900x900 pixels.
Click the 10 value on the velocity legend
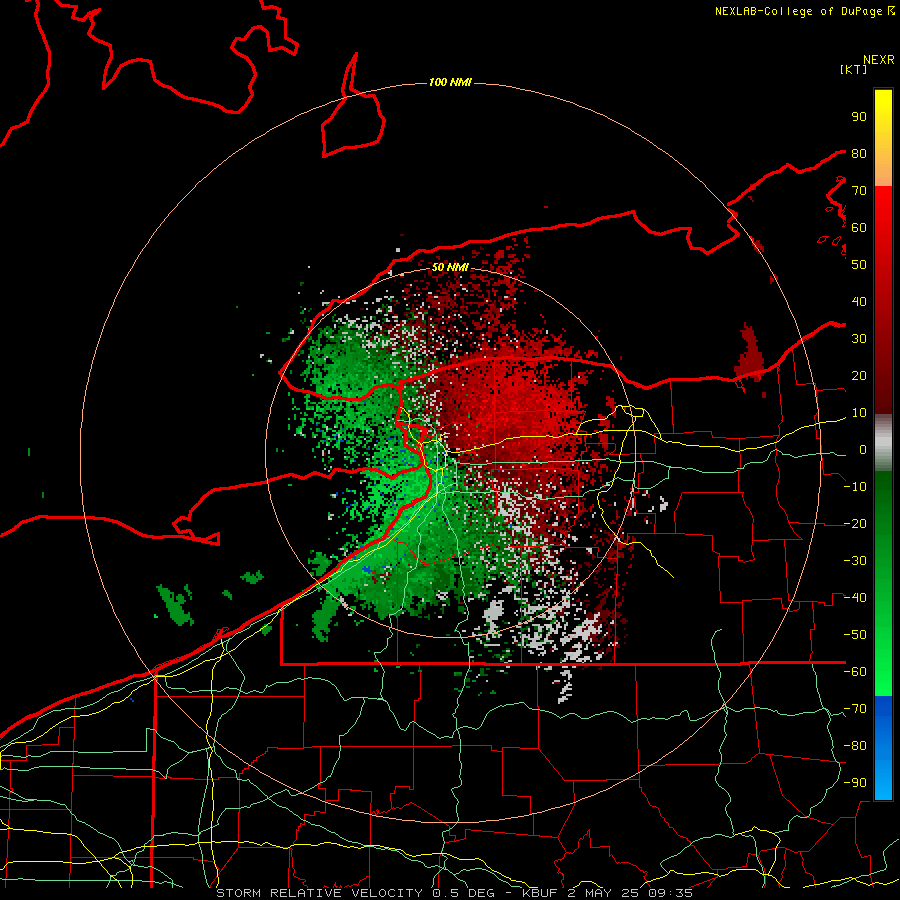point(859,413)
